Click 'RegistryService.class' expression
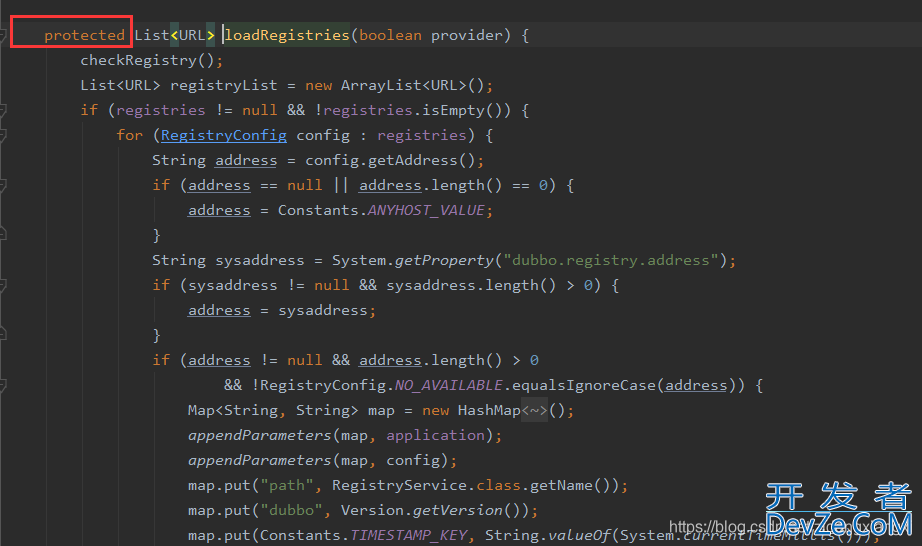922x546 pixels. pos(426,485)
